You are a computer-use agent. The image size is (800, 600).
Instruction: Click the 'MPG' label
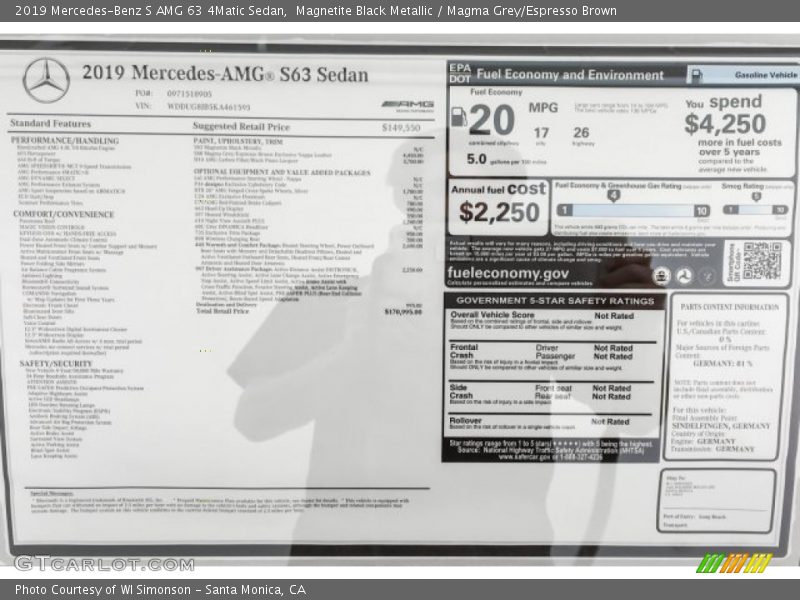[543, 108]
